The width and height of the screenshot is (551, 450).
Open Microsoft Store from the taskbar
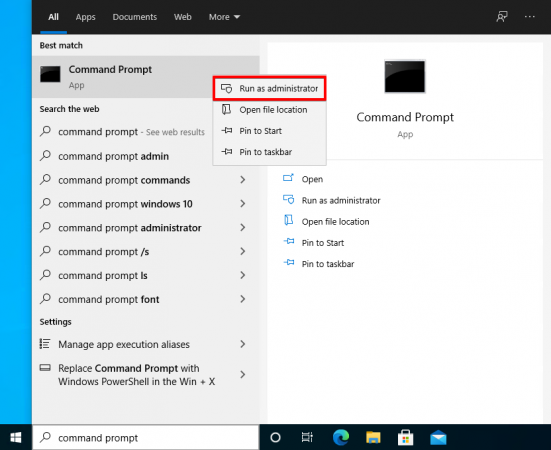pyautogui.click(x=405, y=438)
